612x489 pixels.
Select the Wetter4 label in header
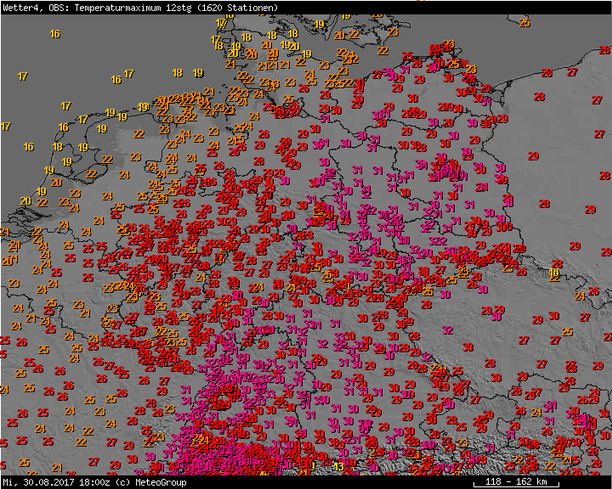tap(22, 7)
